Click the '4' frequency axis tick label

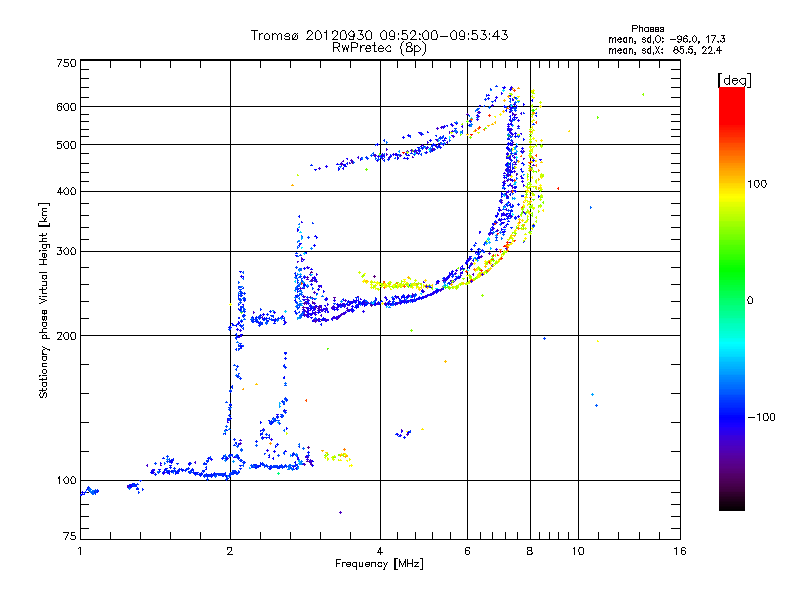(380, 551)
